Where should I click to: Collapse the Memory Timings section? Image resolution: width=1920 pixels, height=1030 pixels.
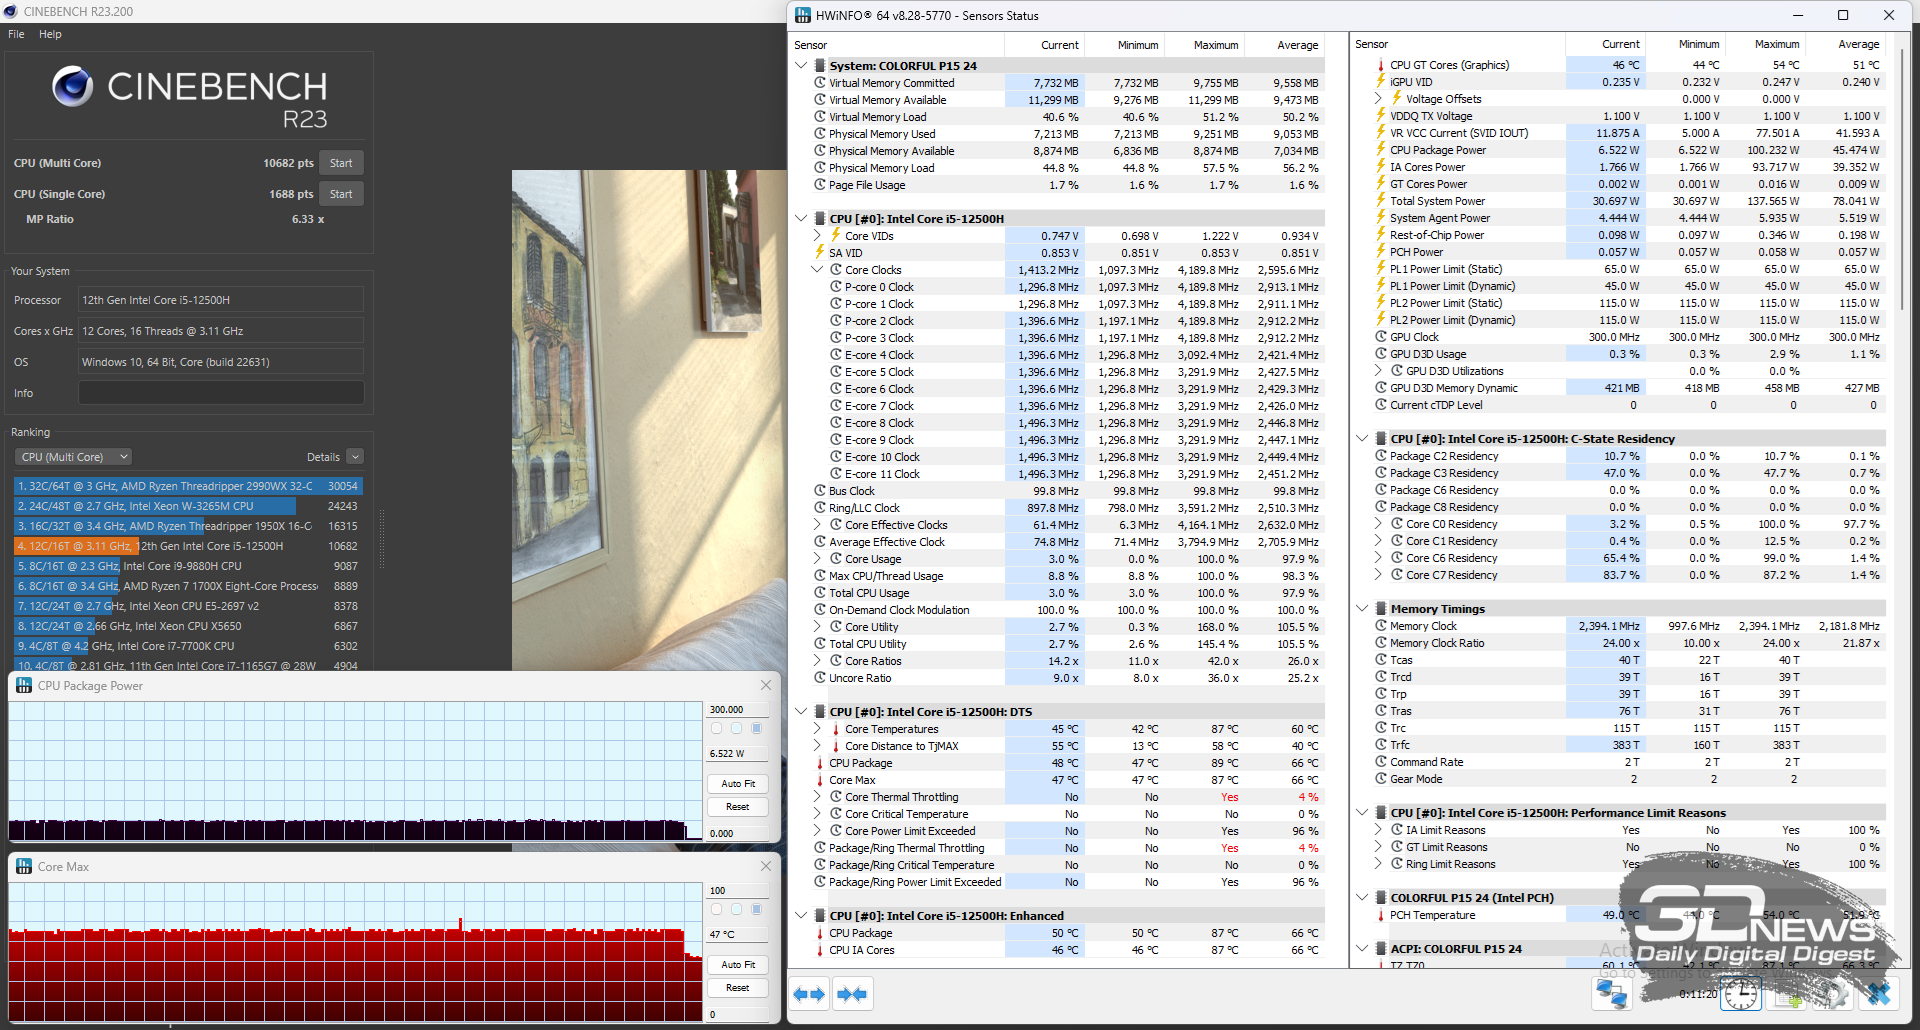[x=1362, y=609]
